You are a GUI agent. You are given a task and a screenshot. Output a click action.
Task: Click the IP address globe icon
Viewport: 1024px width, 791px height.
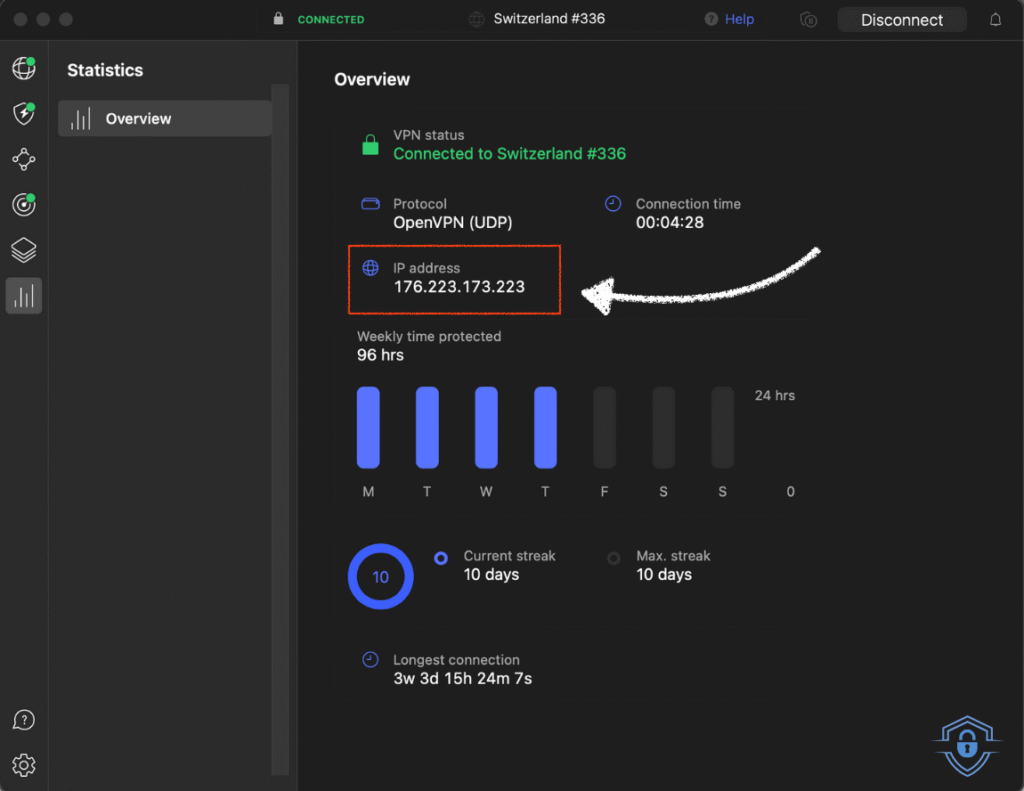click(370, 268)
